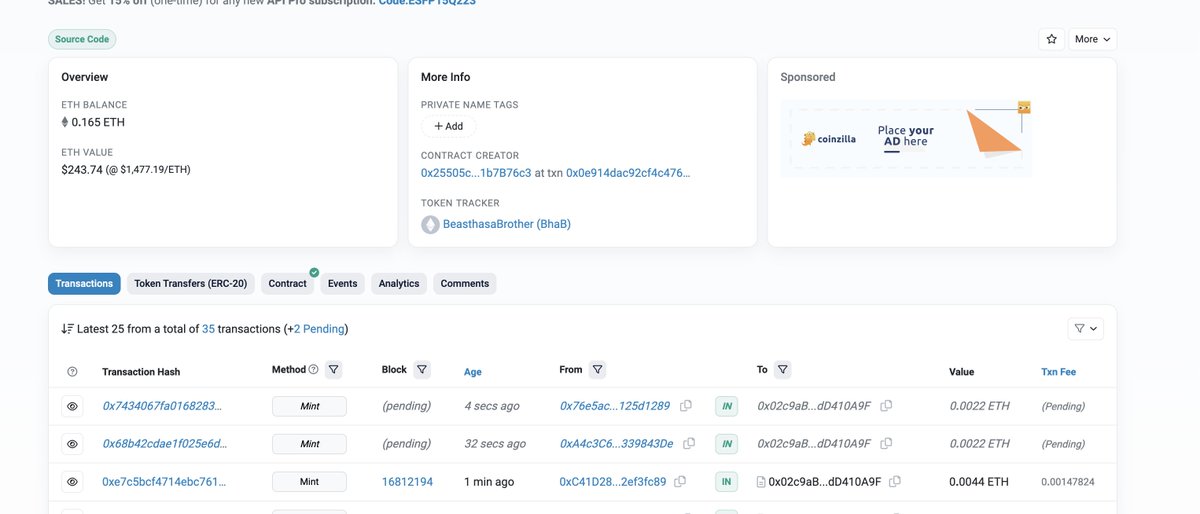The width and height of the screenshot is (1200, 514).
Task: Click the Source Code badge
Action: pyautogui.click(x=82, y=39)
